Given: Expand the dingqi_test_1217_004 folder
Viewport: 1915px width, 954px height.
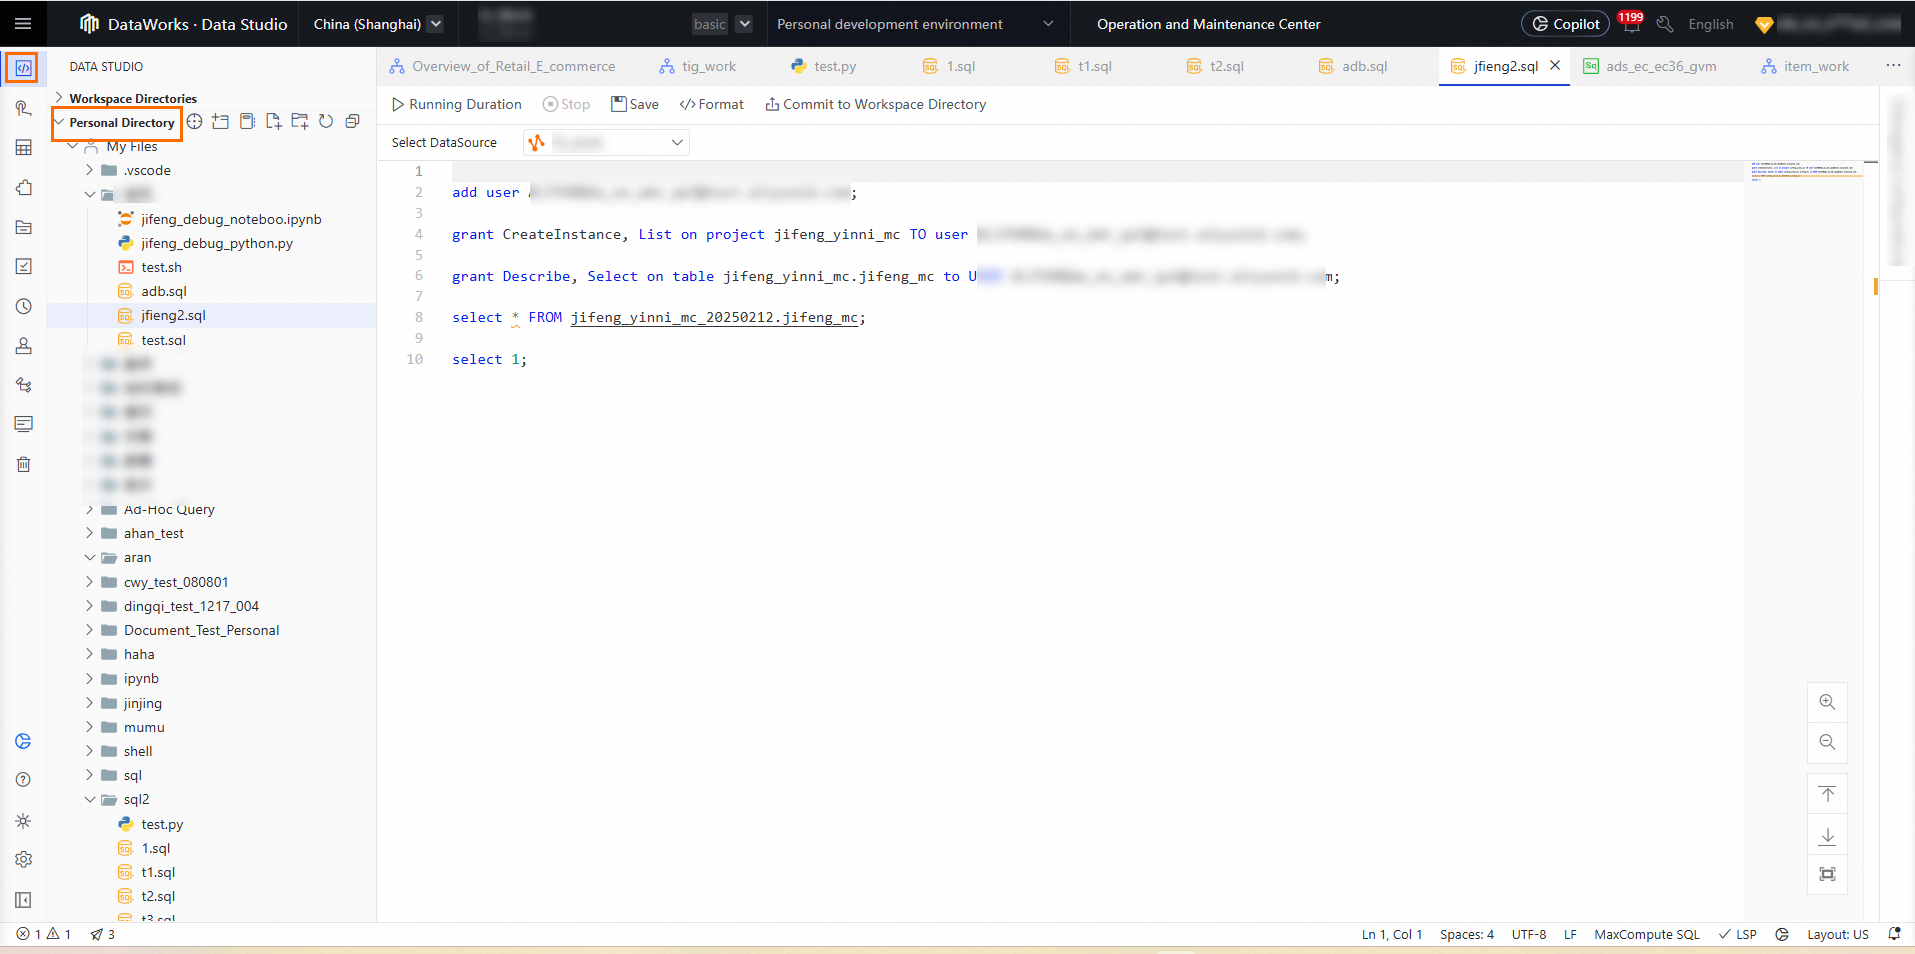Looking at the screenshot, I should click(x=90, y=606).
